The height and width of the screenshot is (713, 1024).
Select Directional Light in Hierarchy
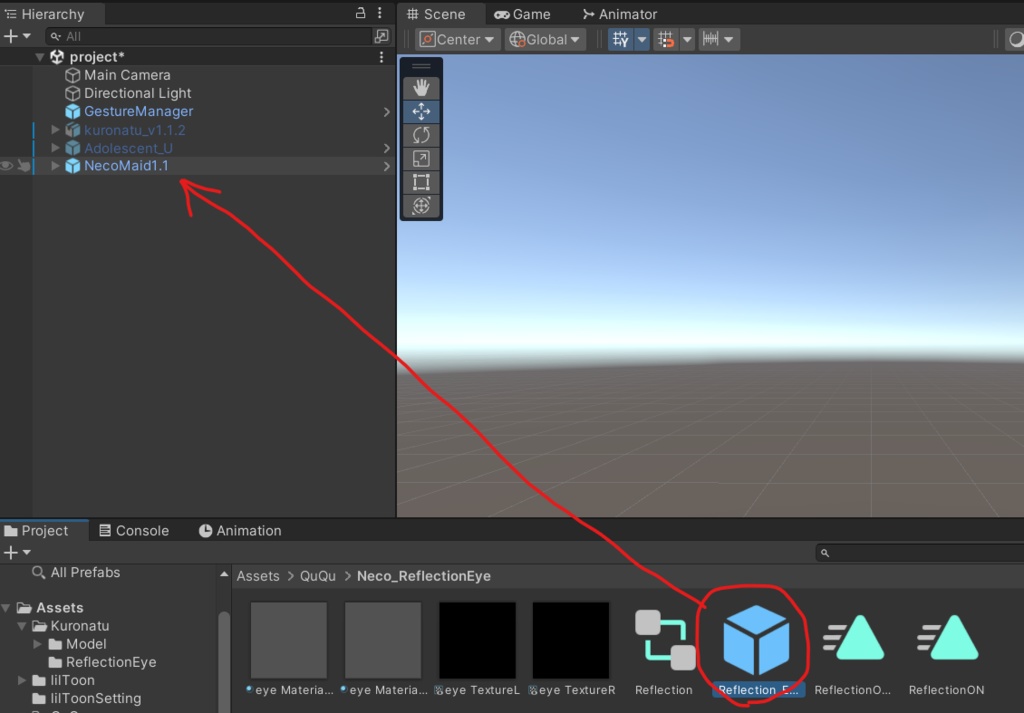point(137,93)
